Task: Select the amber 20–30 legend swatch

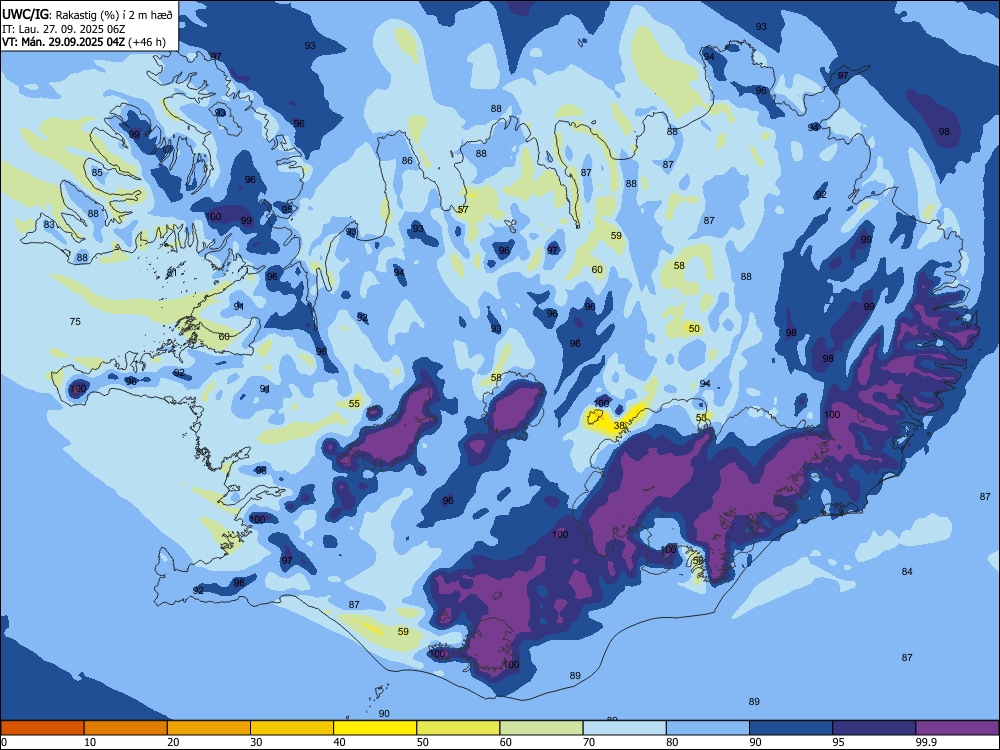Action: point(209,728)
